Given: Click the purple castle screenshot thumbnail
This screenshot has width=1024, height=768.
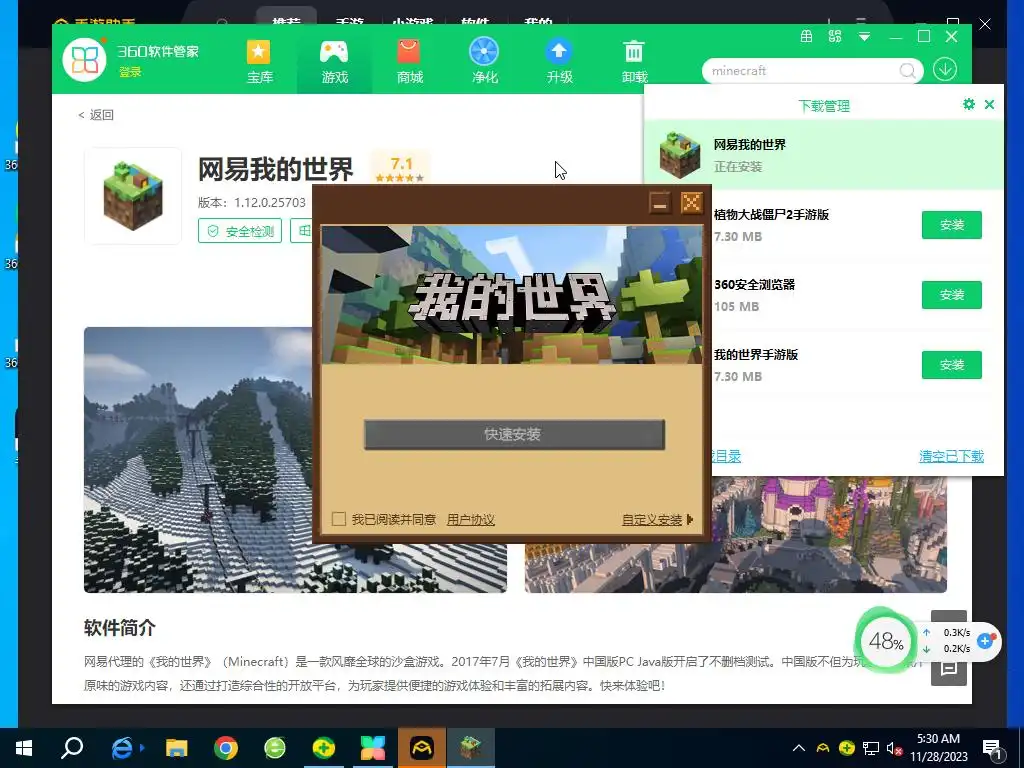Looking at the screenshot, I should tap(829, 534).
